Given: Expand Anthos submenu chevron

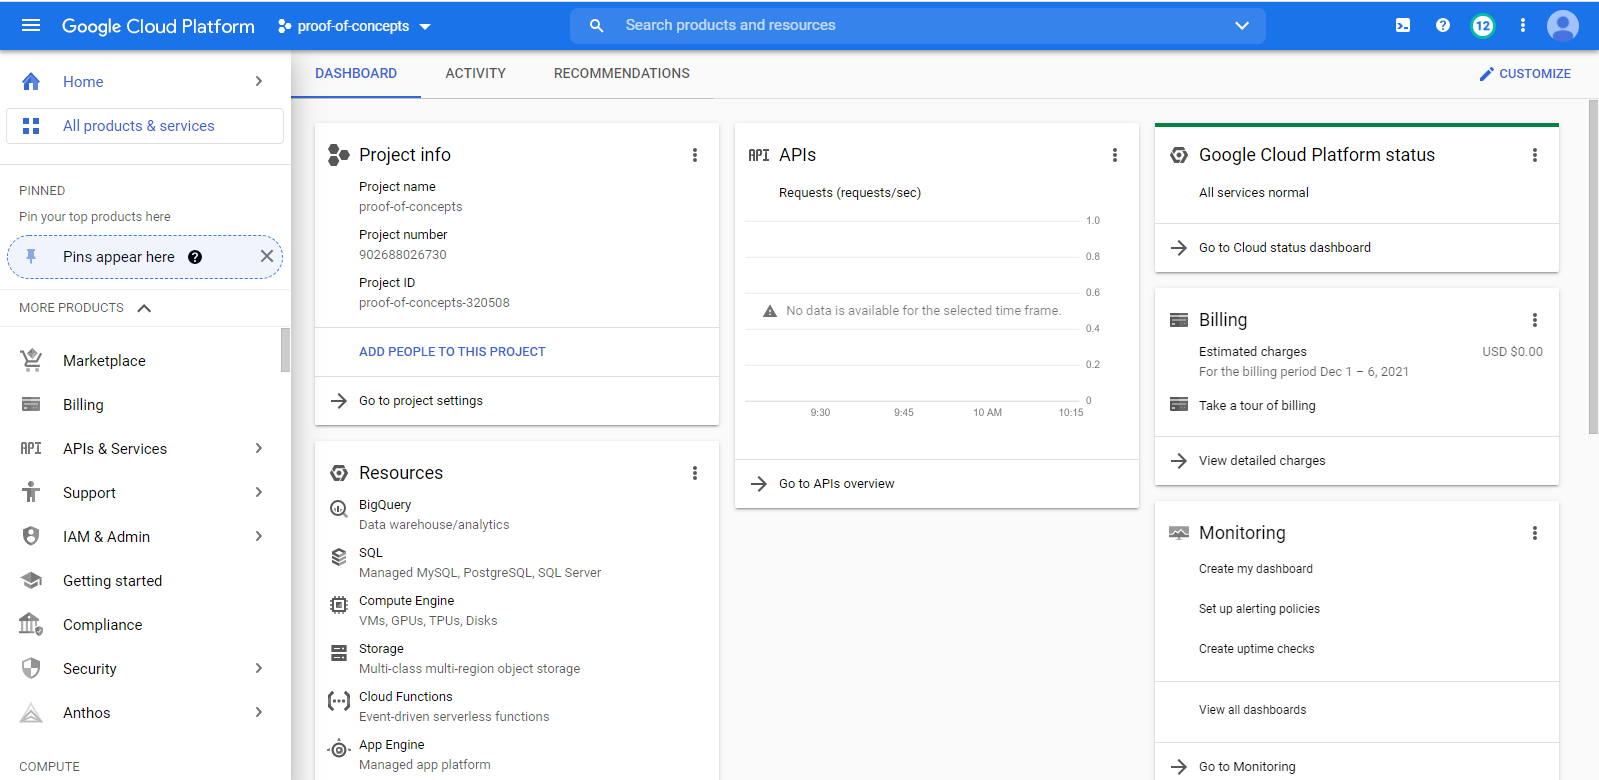Looking at the screenshot, I should click(259, 712).
